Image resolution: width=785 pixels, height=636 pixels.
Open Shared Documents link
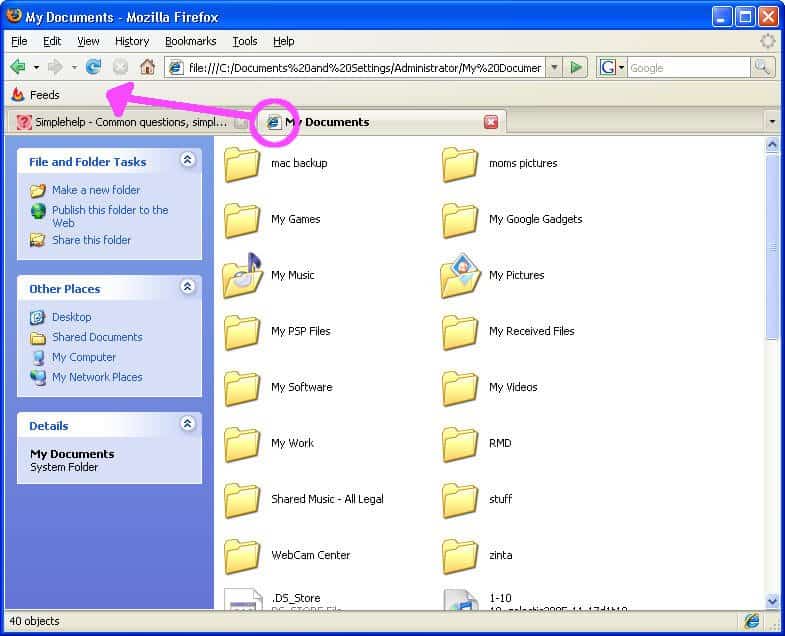click(x=97, y=338)
